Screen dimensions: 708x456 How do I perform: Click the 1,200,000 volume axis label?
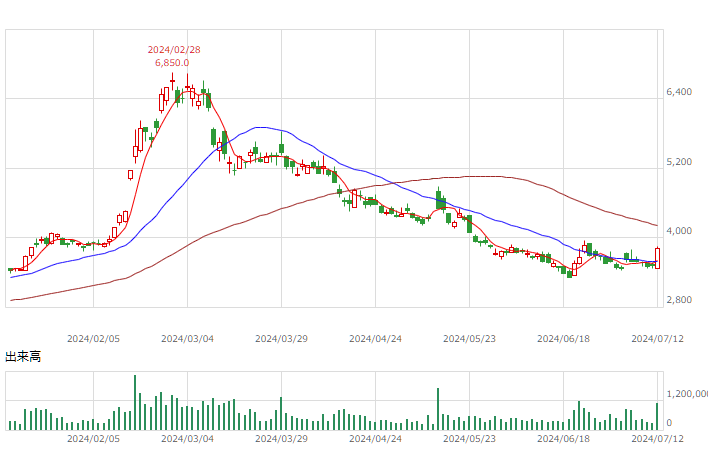[687, 394]
